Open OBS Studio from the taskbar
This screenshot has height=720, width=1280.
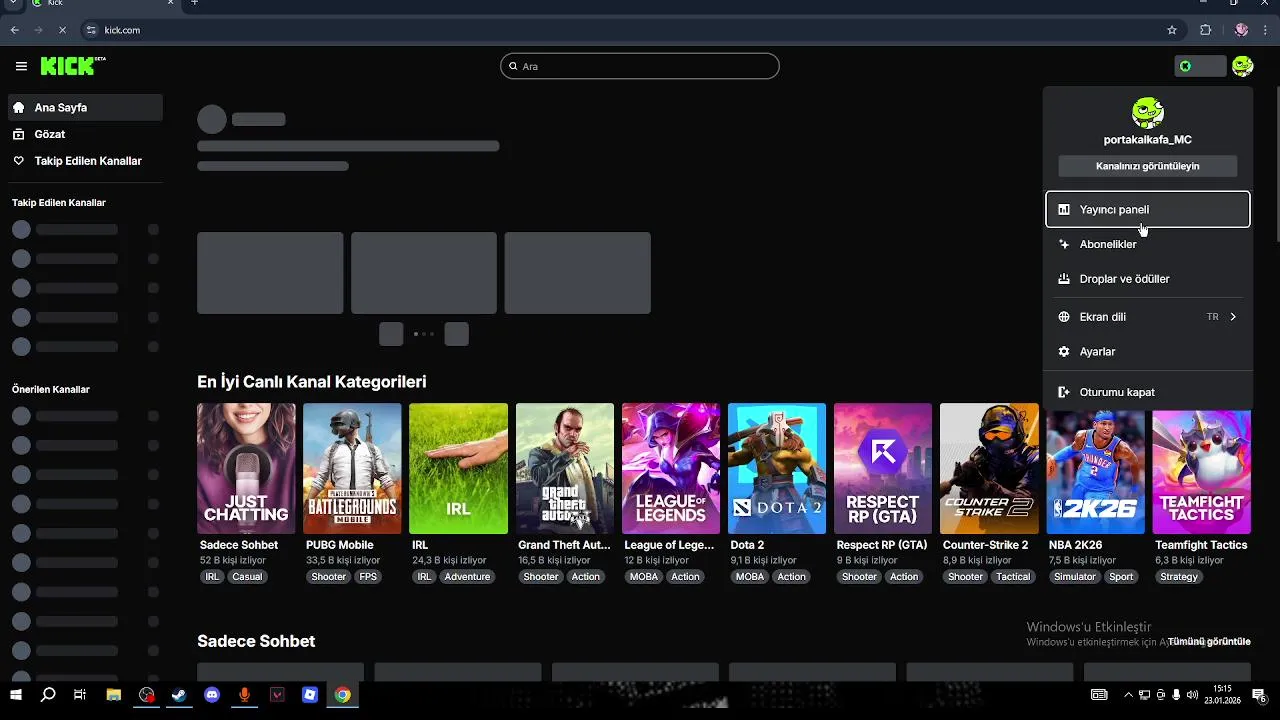click(147, 695)
